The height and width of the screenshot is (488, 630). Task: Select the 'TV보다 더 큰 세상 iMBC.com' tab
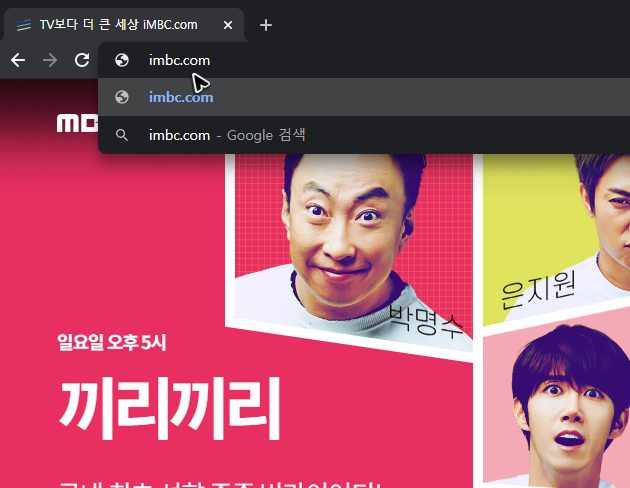(124, 25)
